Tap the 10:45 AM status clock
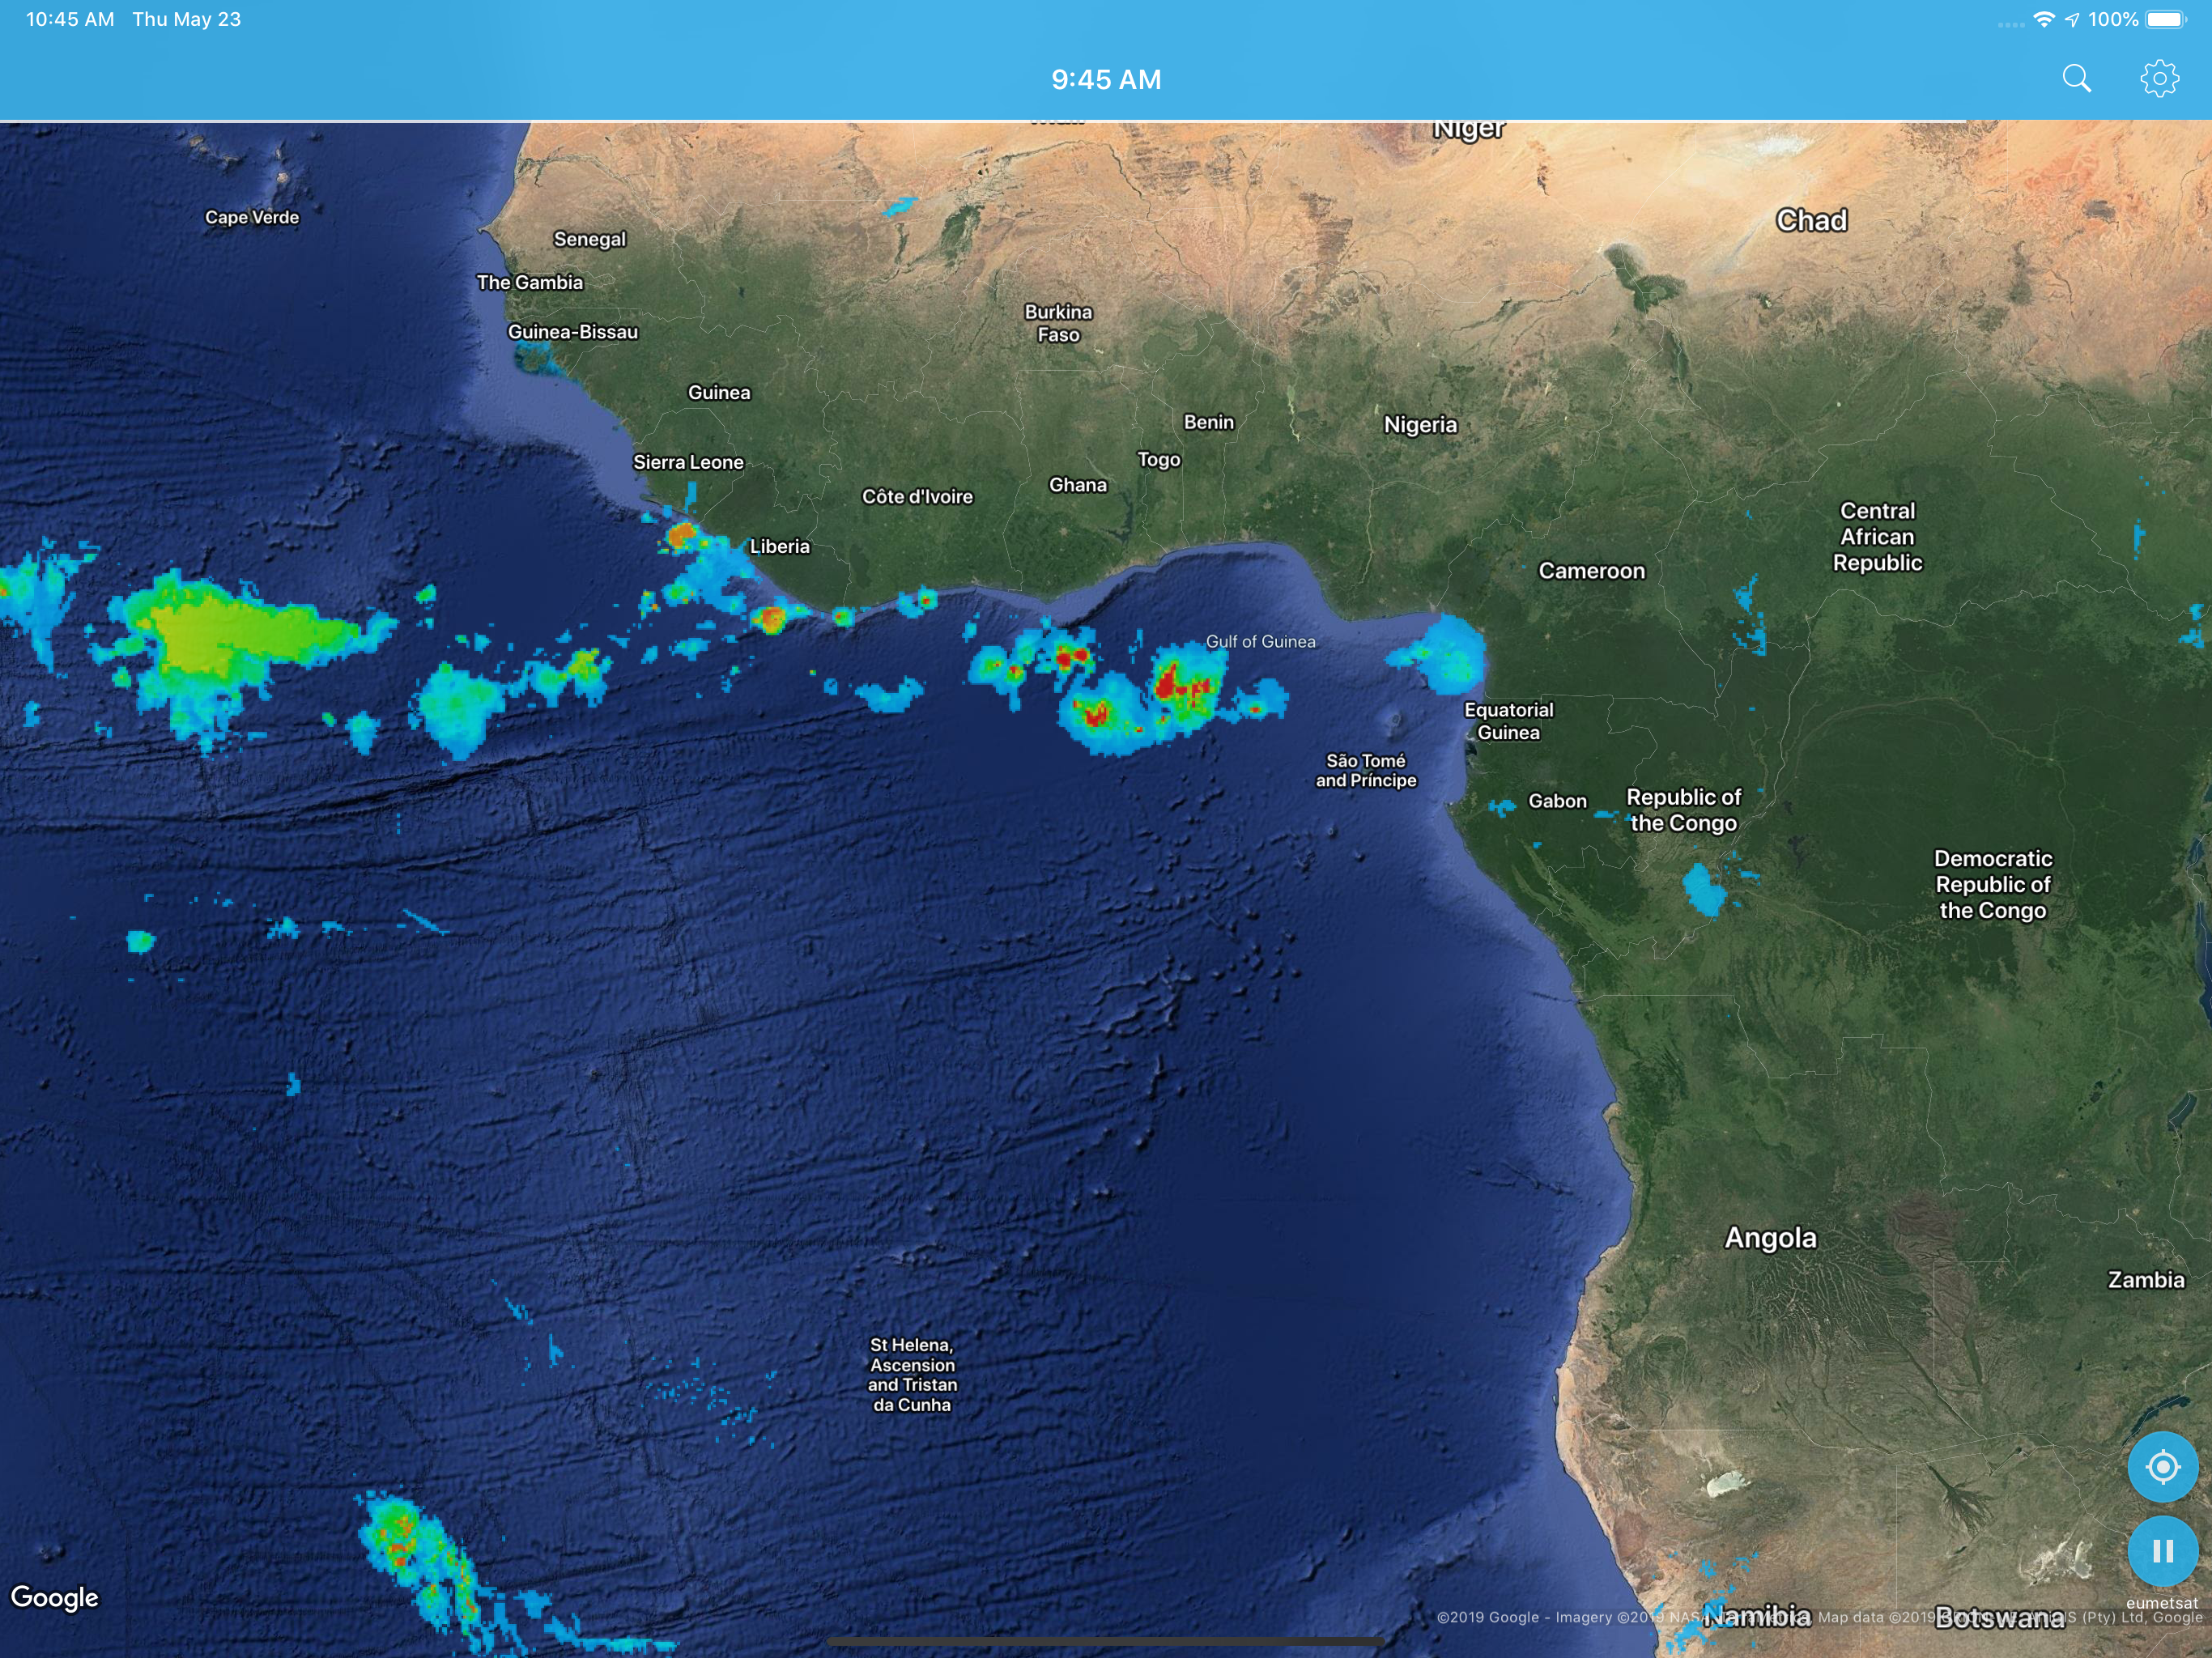Image resolution: width=2212 pixels, height=1658 pixels. tap(70, 19)
